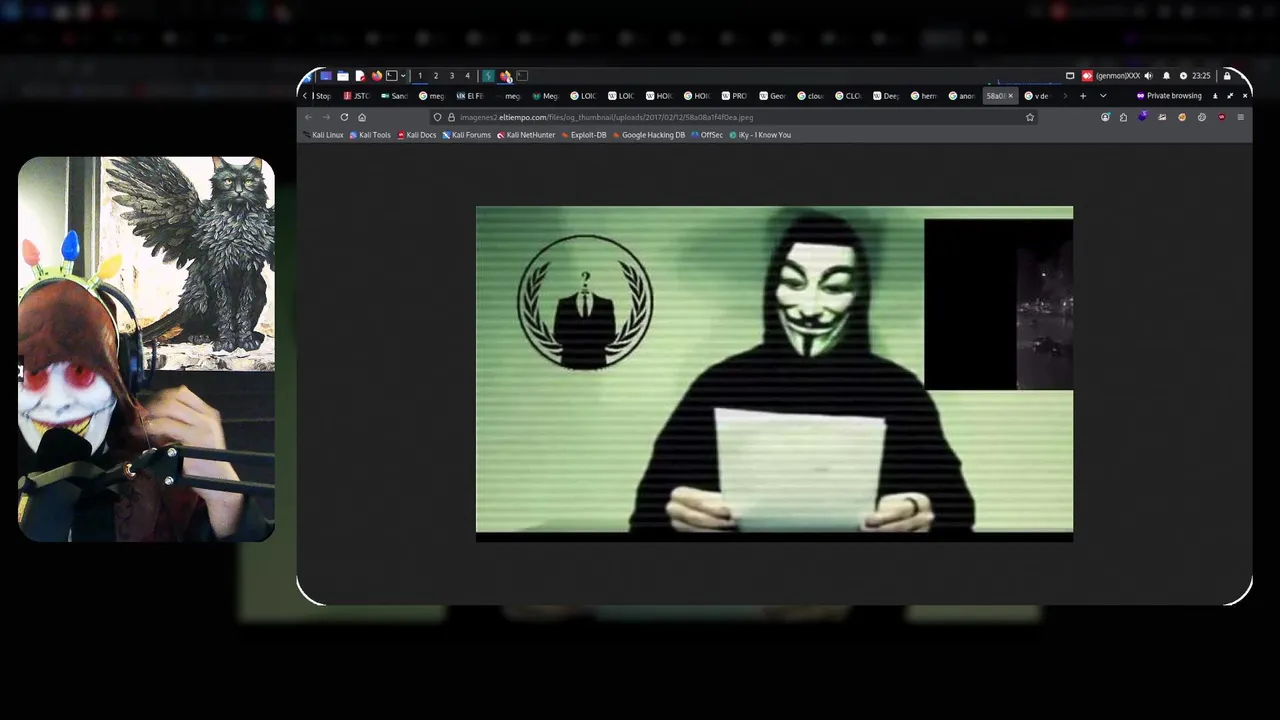1280x720 pixels.
Task: Open the Kali Tools bookmark
Action: [370, 135]
